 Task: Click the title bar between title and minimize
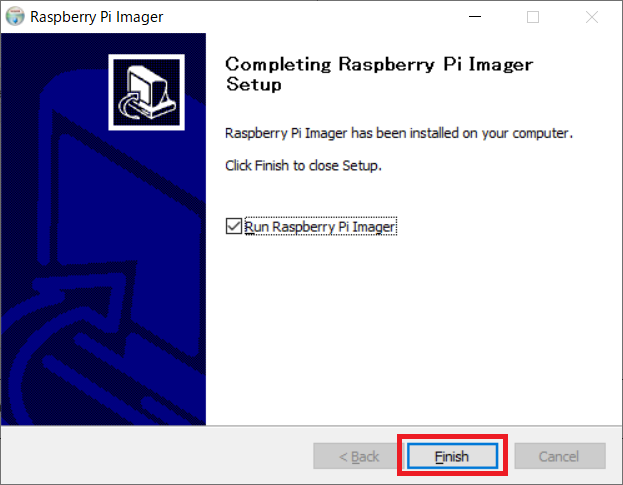tap(312, 17)
